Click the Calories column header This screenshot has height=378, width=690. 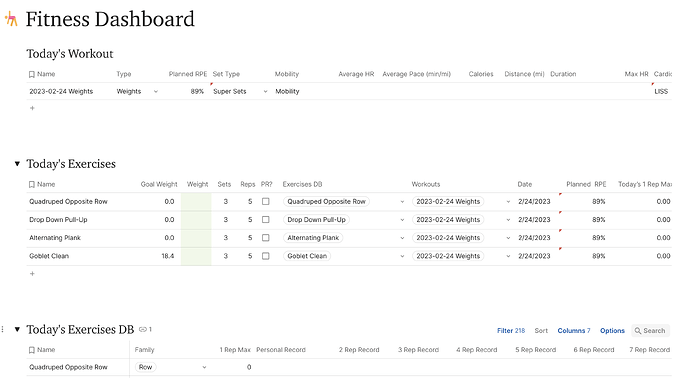point(481,74)
